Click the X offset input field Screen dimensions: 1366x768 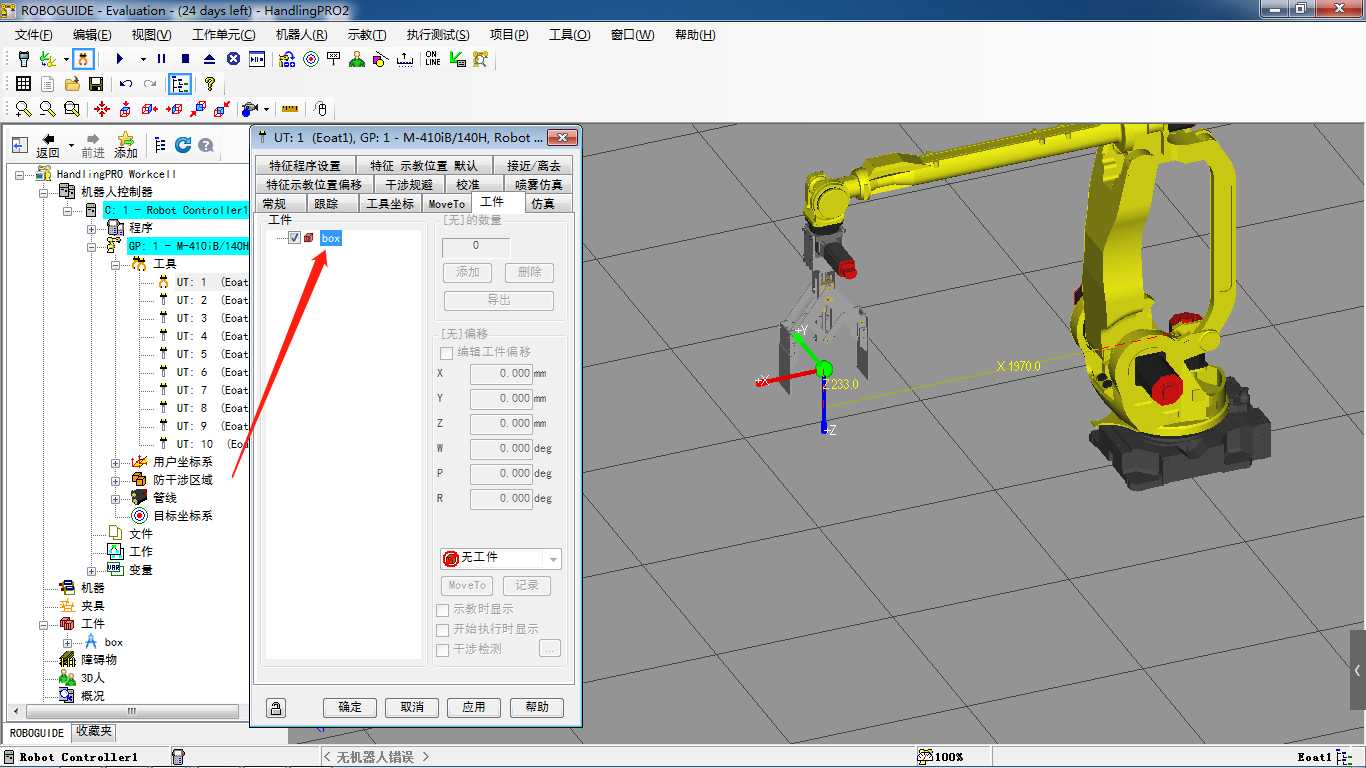(x=500, y=373)
